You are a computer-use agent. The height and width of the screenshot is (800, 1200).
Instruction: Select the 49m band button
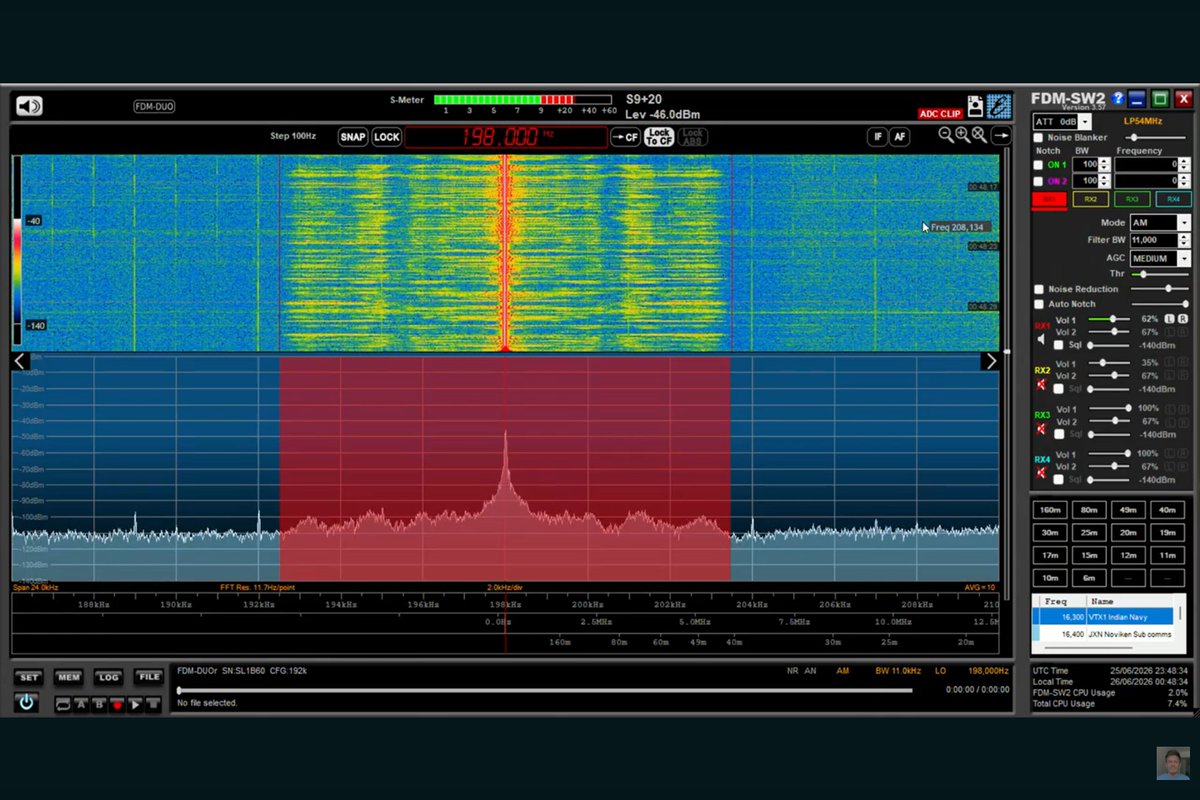pos(1127,510)
